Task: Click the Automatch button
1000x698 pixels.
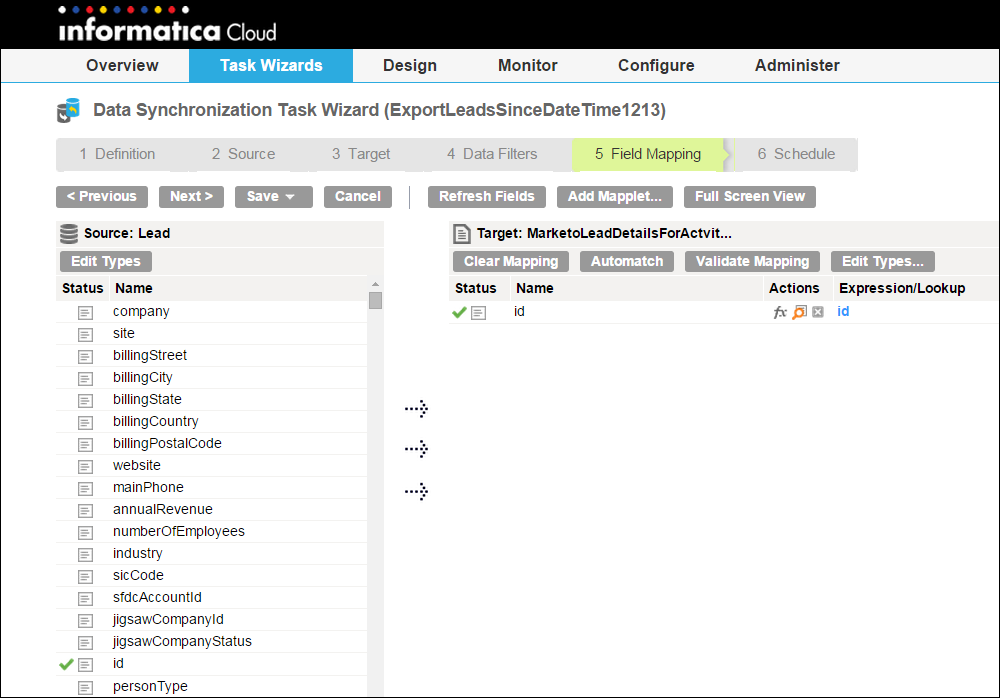Action: [x=627, y=262]
